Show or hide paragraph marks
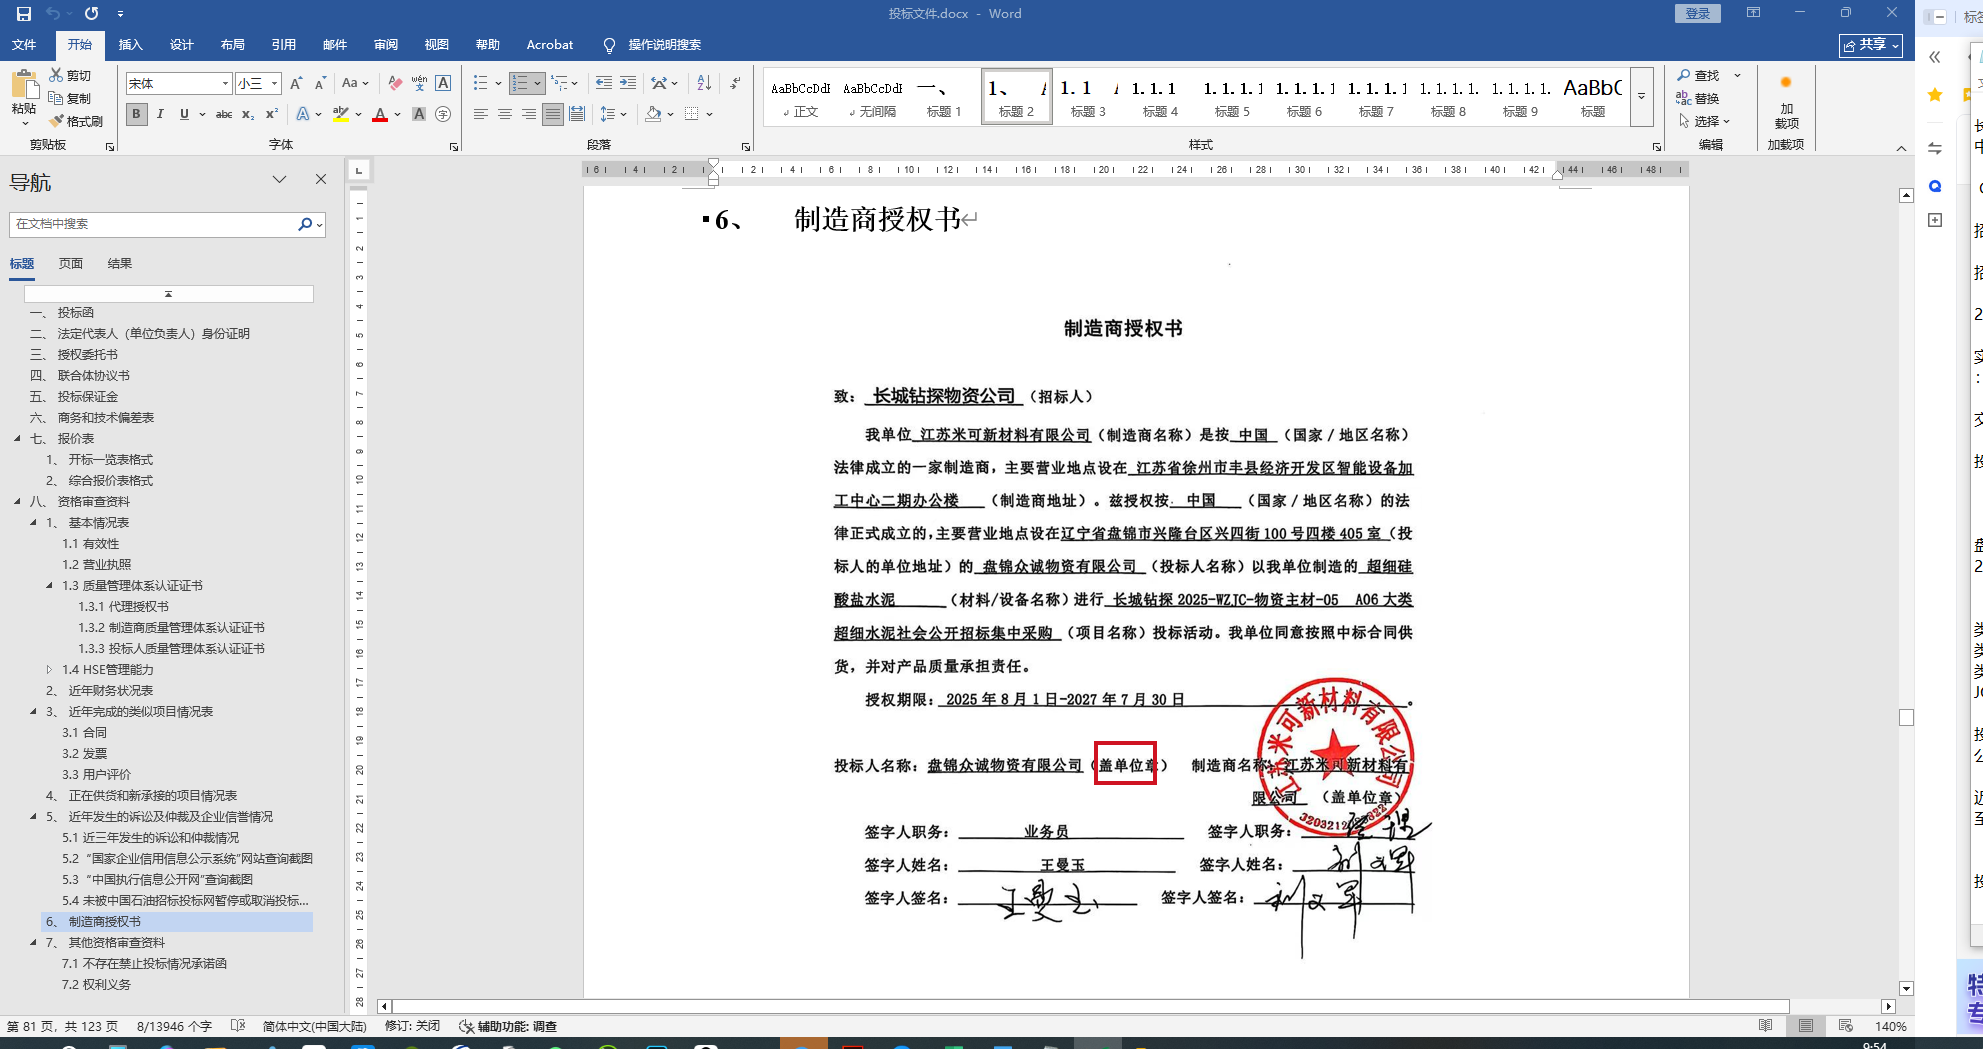Screen dimensions: 1983x1049 (736, 83)
